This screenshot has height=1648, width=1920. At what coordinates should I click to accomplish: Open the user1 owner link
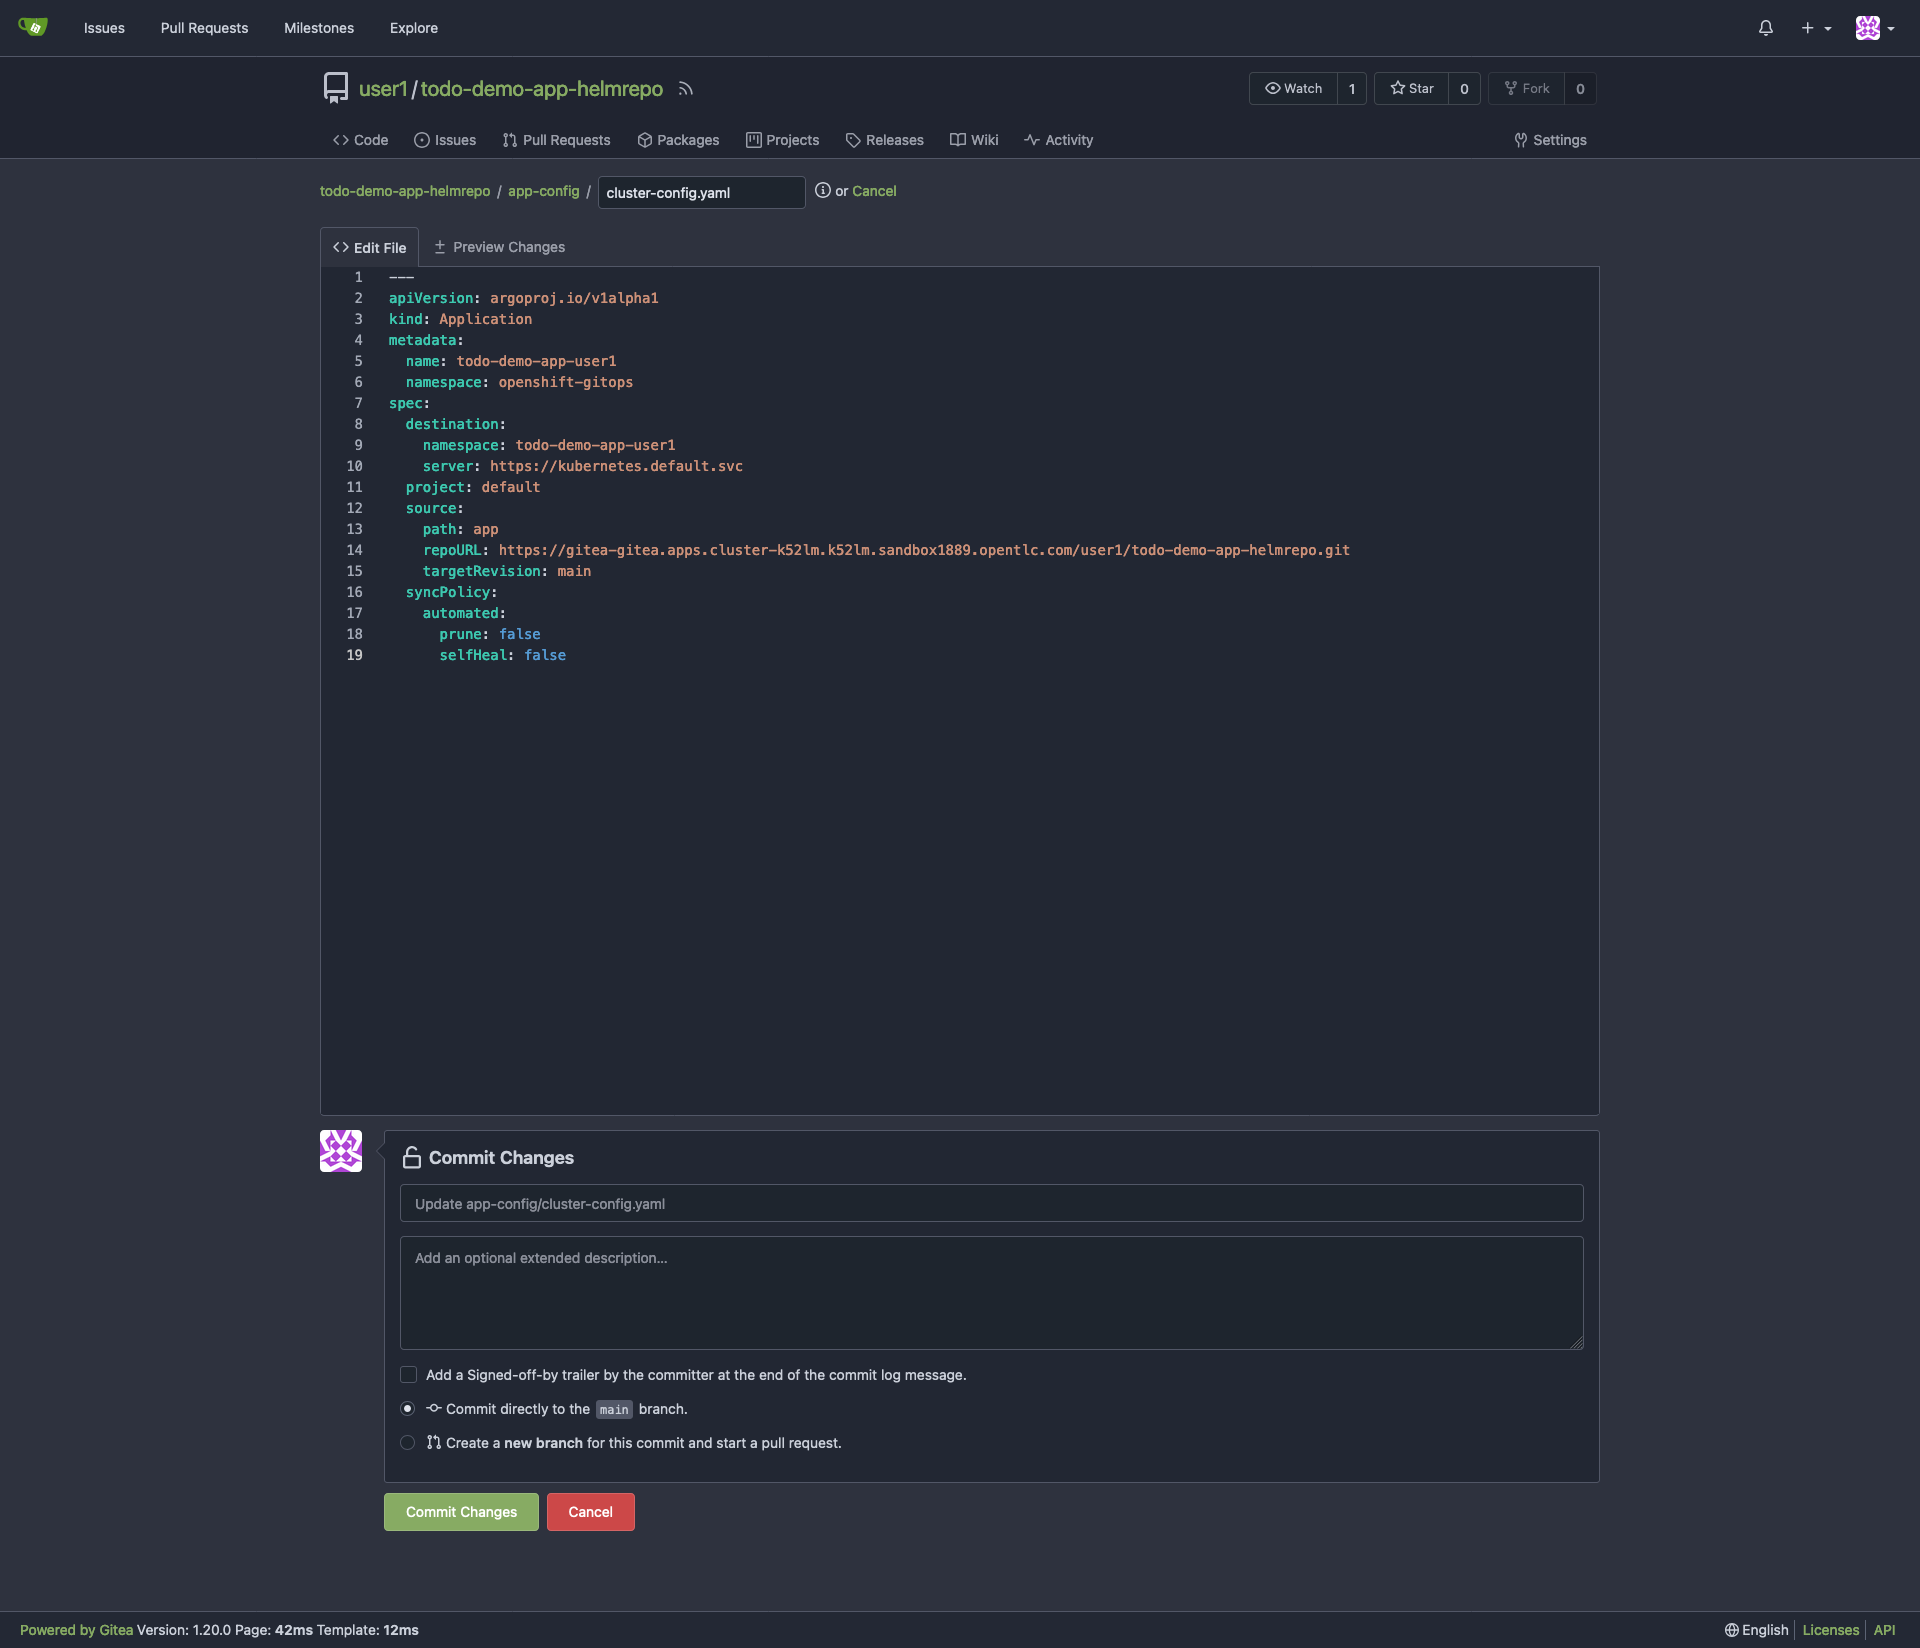(x=383, y=89)
